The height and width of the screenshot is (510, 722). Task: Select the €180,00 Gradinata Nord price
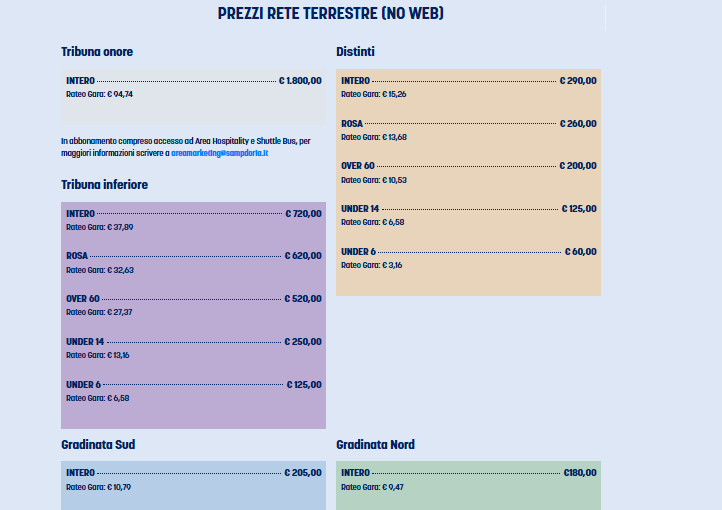[x=580, y=473]
